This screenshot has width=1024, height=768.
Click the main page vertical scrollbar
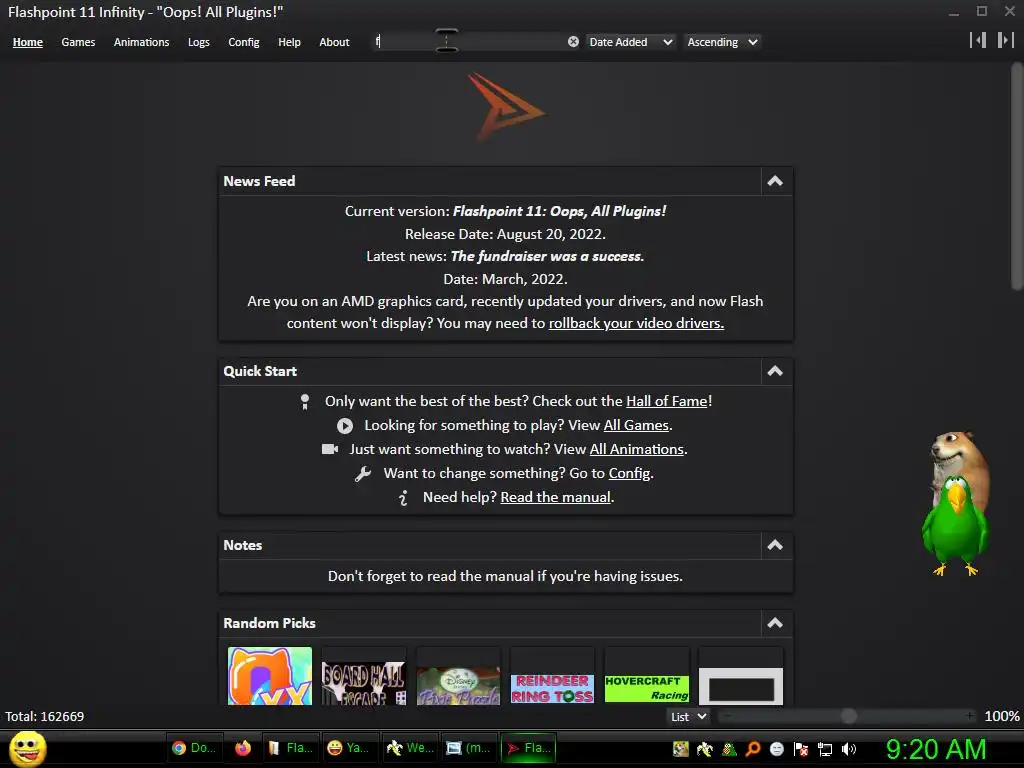coord(1017,176)
